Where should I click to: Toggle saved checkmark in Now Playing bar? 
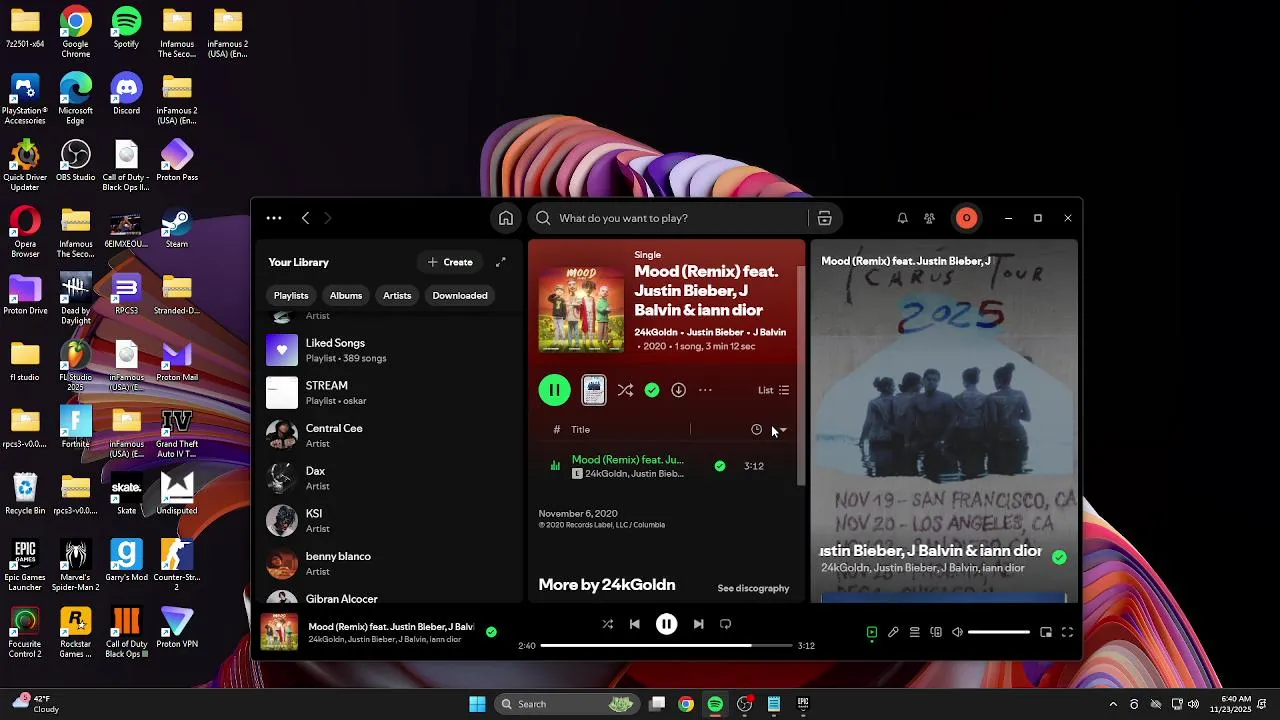pyautogui.click(x=491, y=632)
